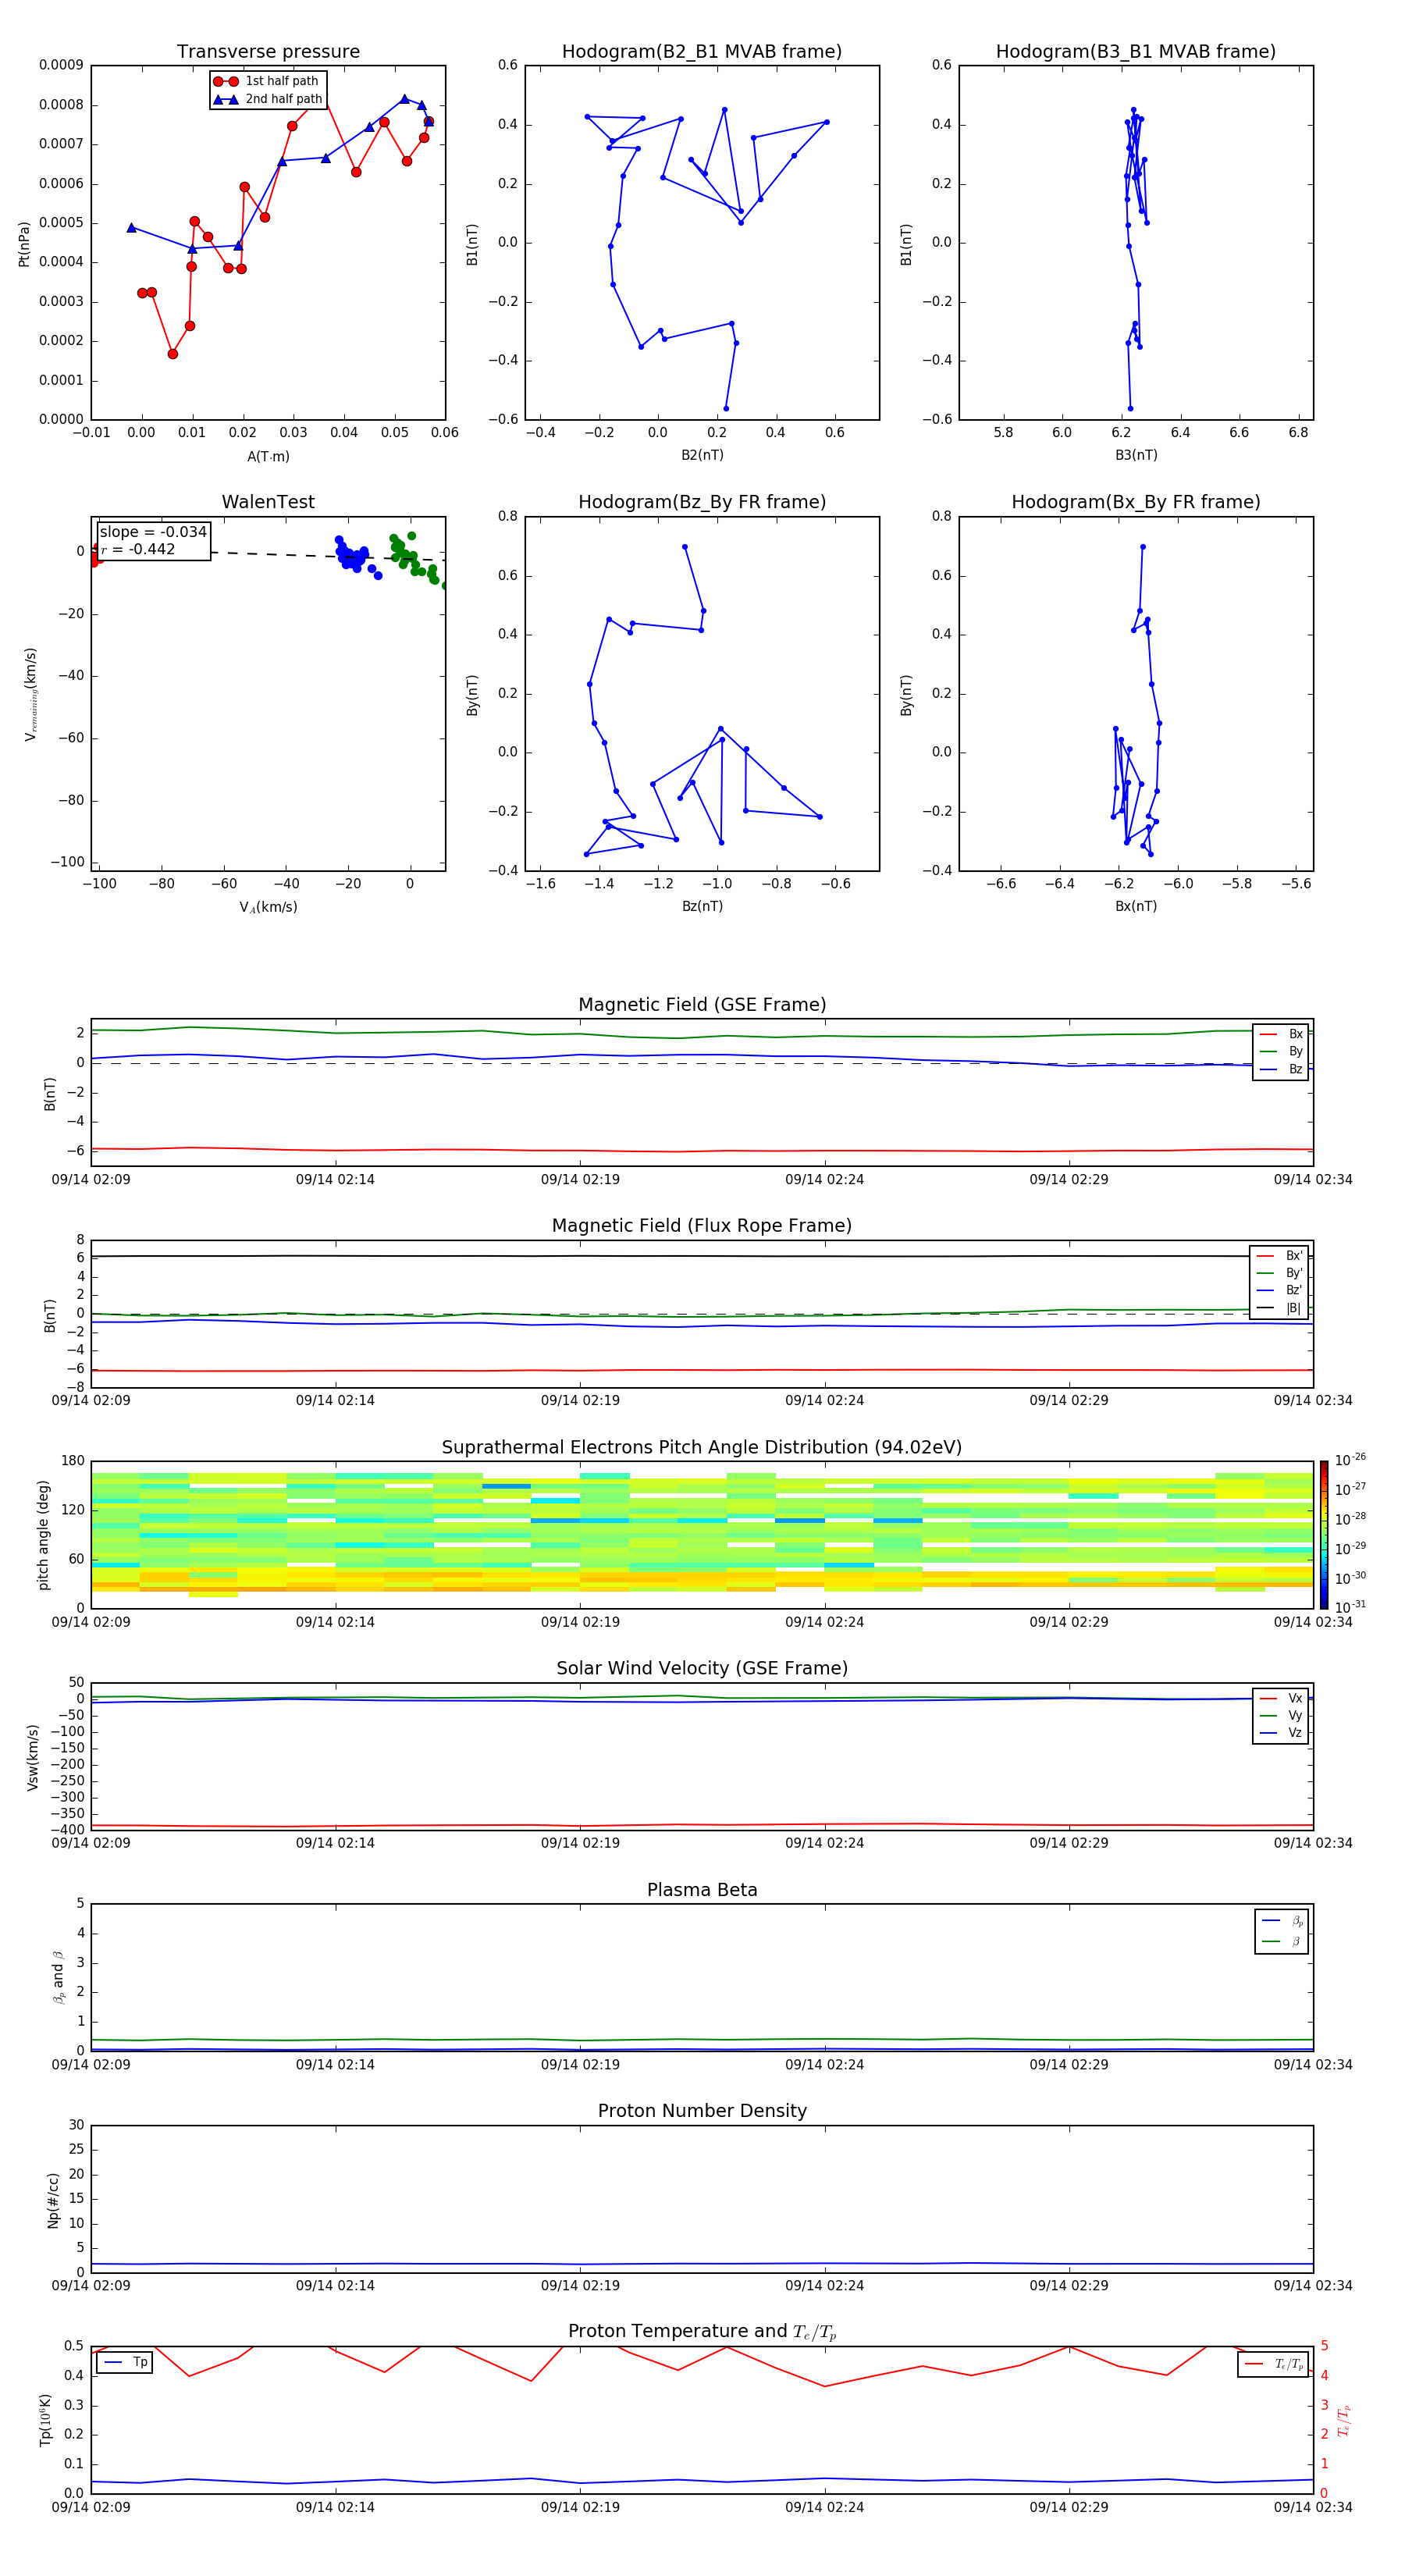Click red Vx line in solar wind plot

pyautogui.click(x=702, y=1825)
